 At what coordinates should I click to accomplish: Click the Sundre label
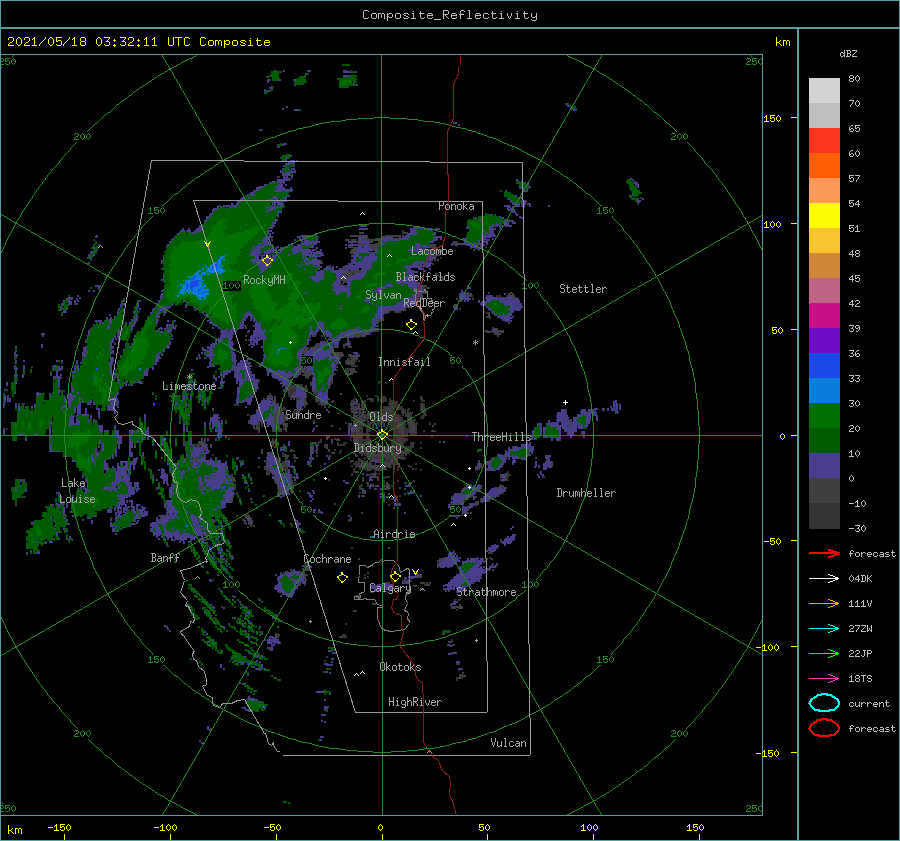(x=303, y=414)
